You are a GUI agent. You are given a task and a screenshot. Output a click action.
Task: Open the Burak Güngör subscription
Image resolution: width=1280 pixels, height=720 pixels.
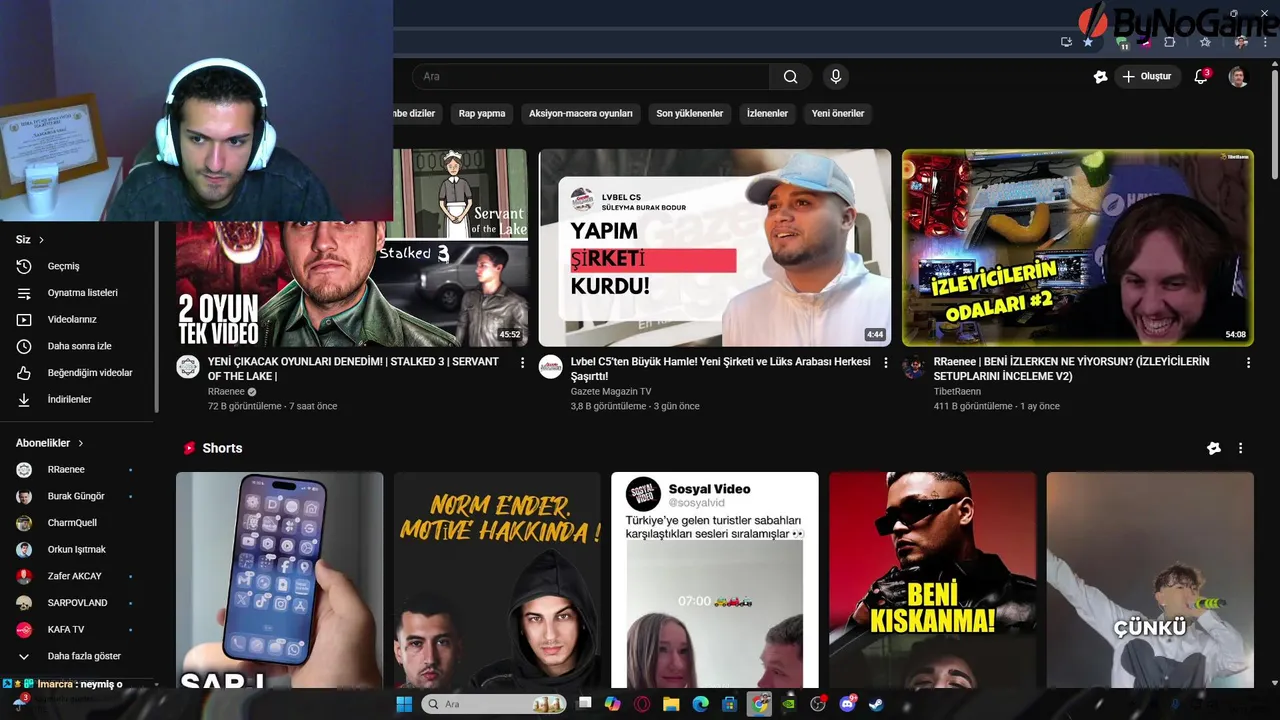78,496
